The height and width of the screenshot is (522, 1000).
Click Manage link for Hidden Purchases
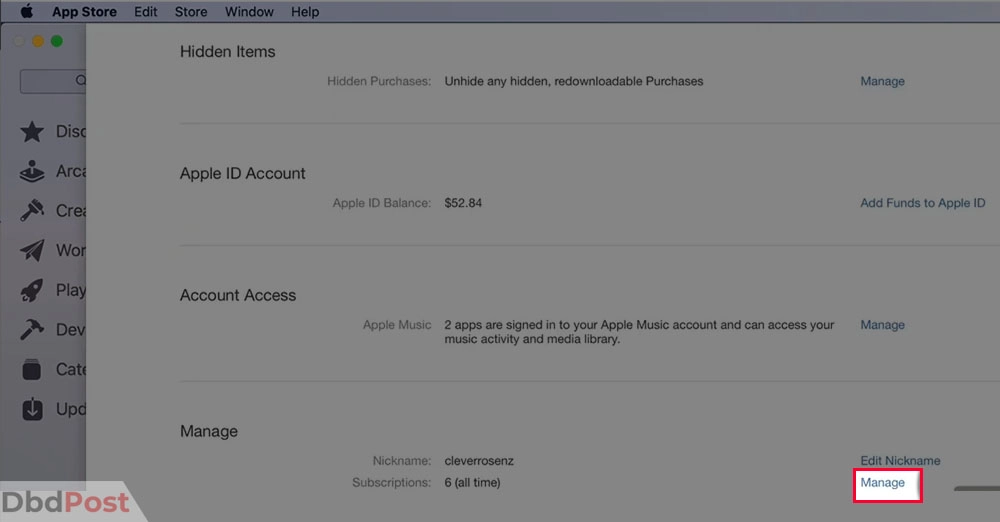882,81
